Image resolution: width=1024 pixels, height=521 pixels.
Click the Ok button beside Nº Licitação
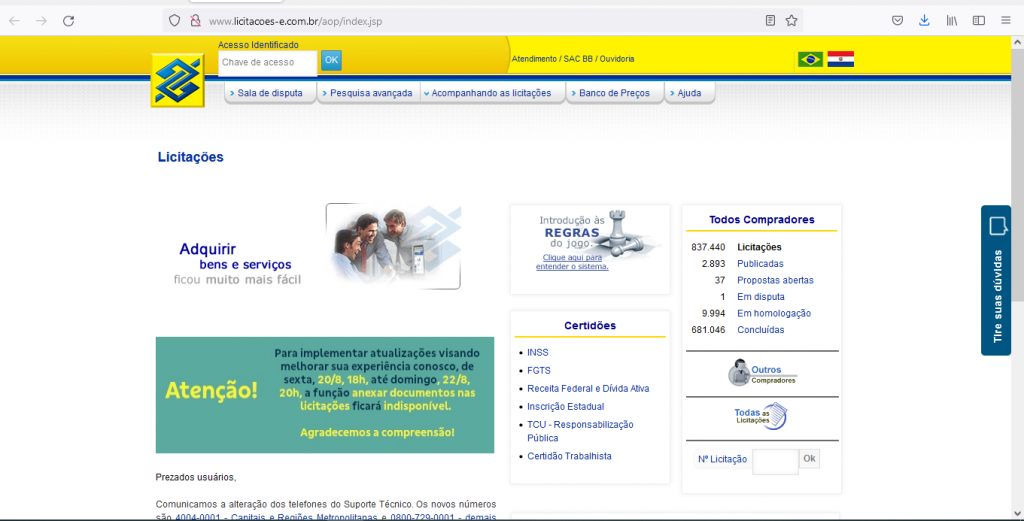pyautogui.click(x=809, y=459)
